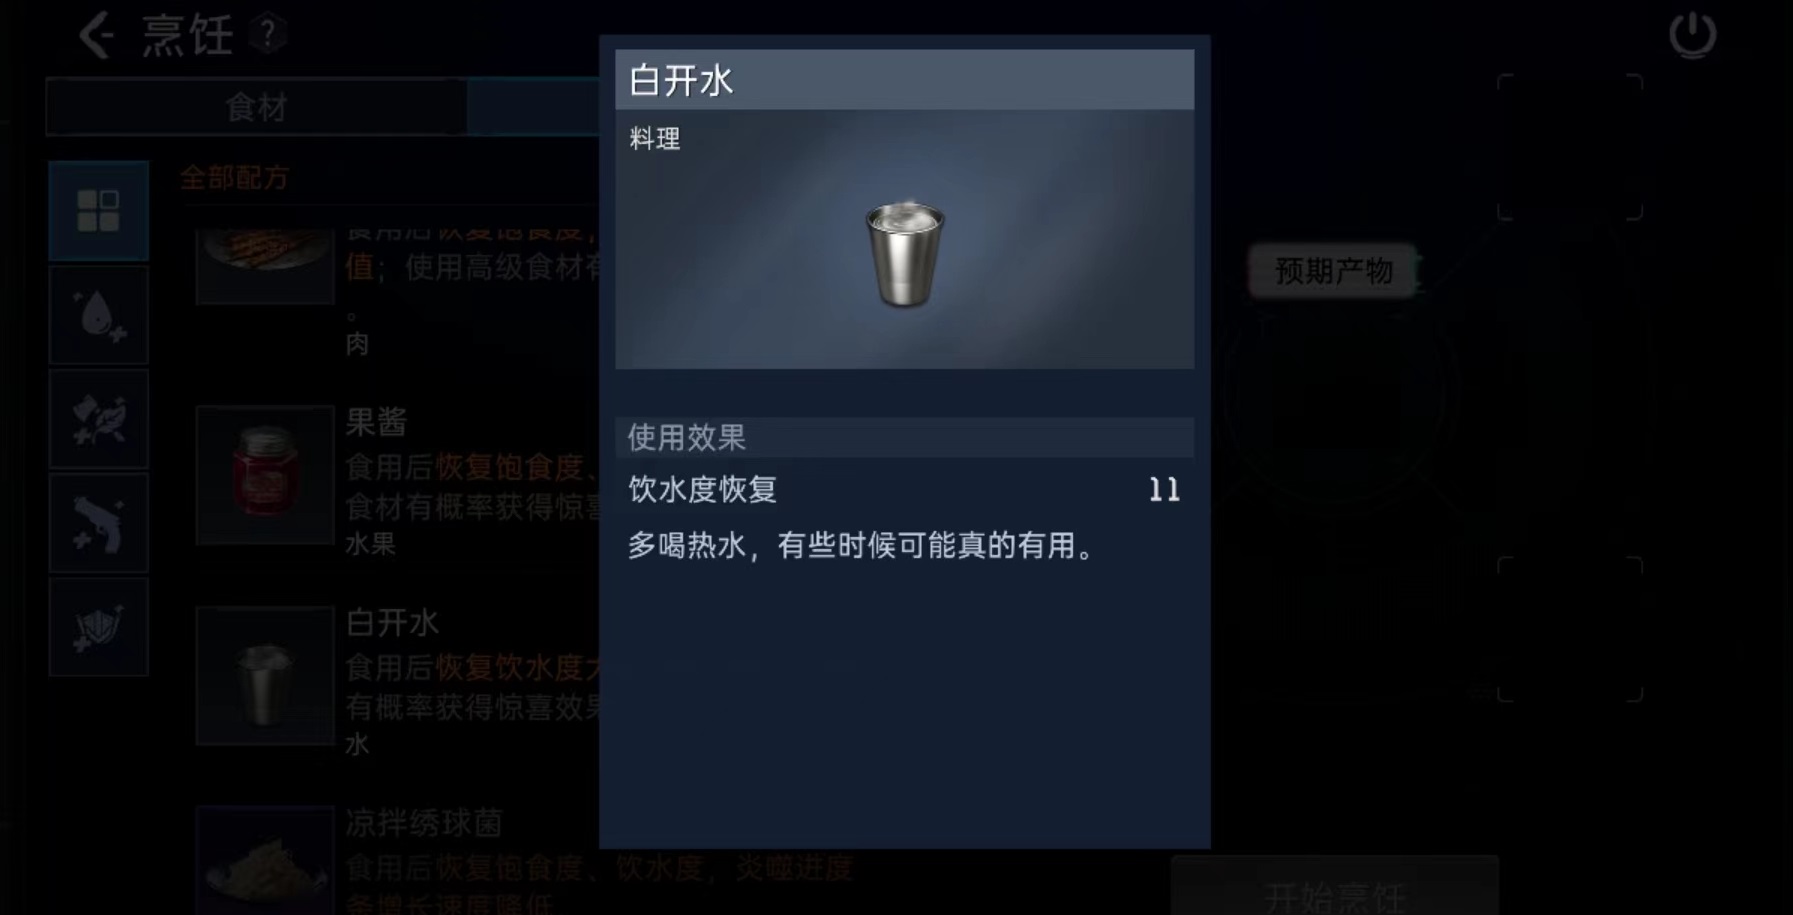
Task: Open the tab next to 食材
Action: (x=534, y=107)
